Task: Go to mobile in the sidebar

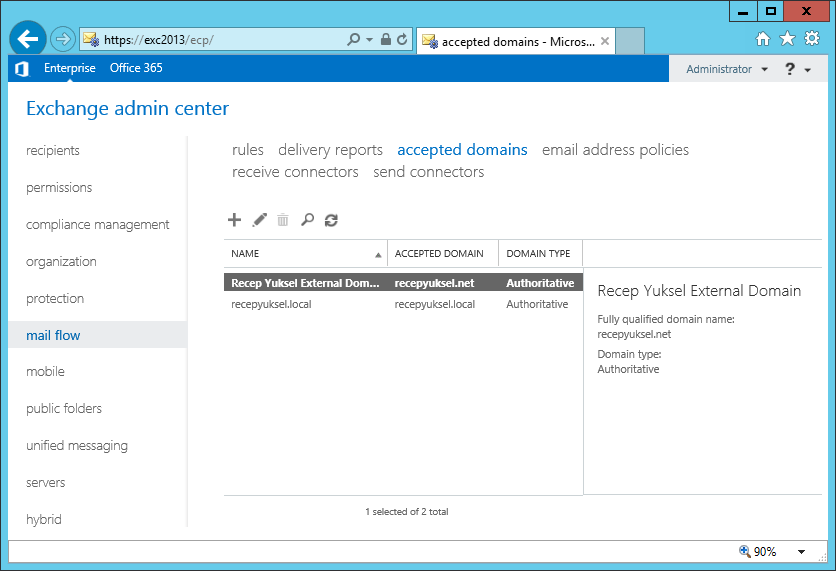Action: [45, 372]
